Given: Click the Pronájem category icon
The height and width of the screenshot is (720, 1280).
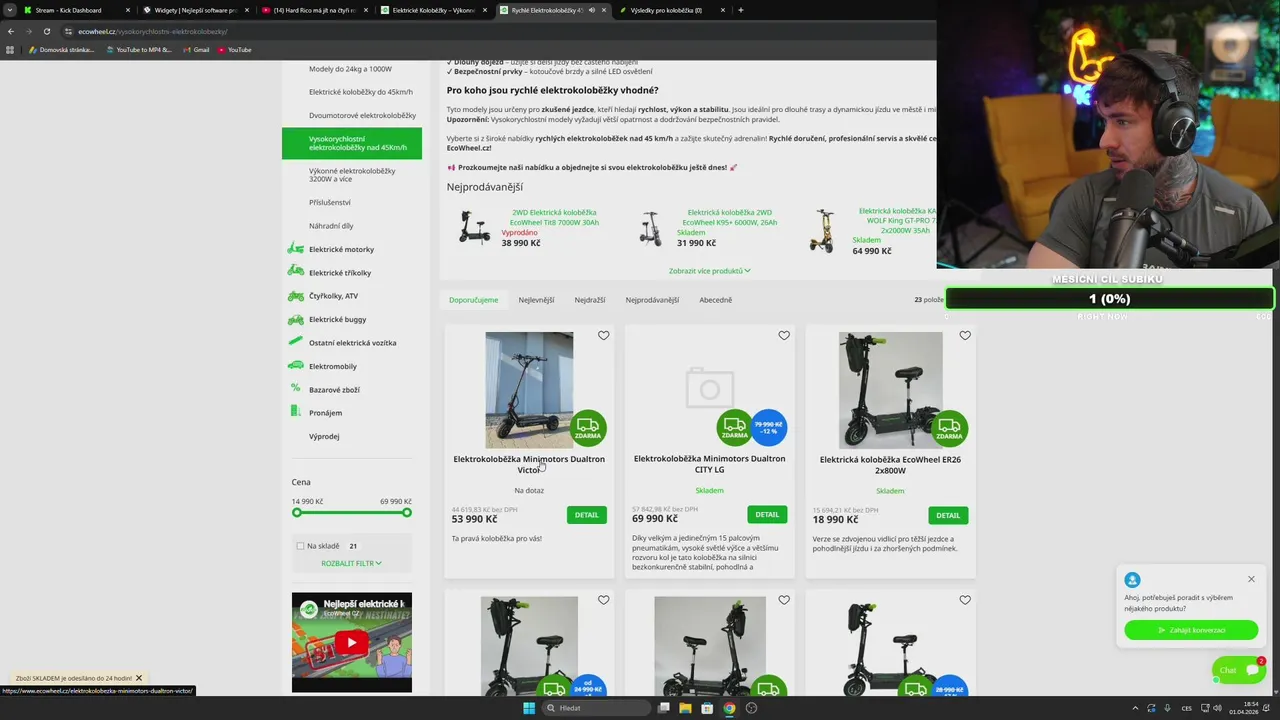Looking at the screenshot, I should coord(296,412).
